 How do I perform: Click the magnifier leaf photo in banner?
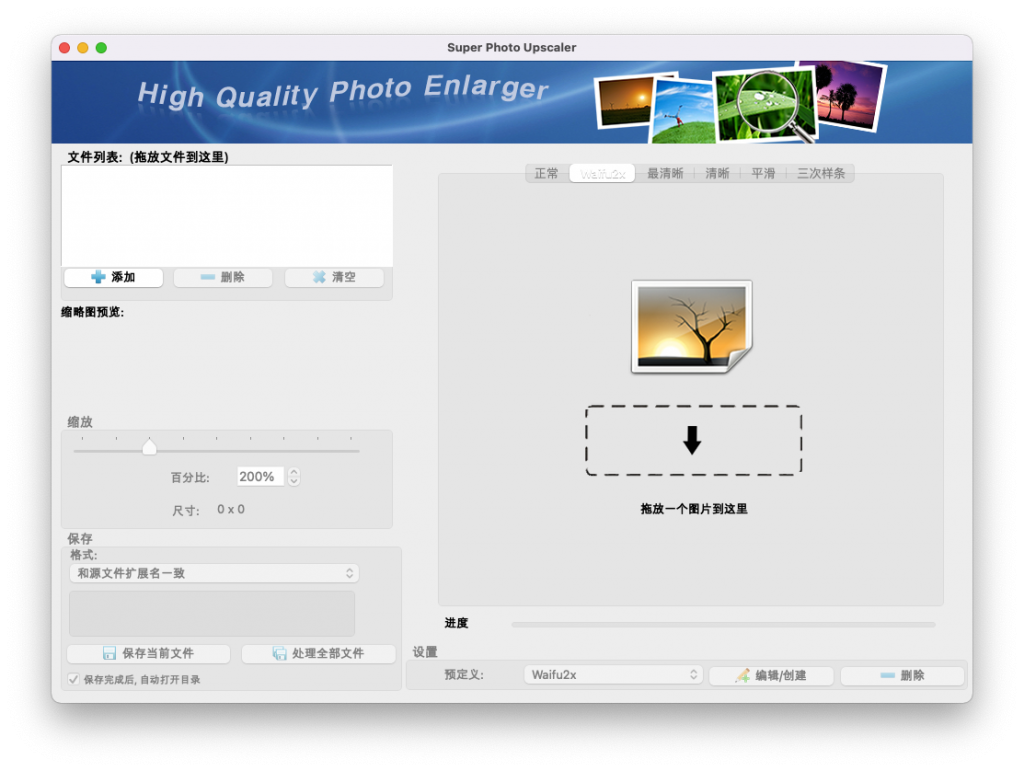pos(765,105)
